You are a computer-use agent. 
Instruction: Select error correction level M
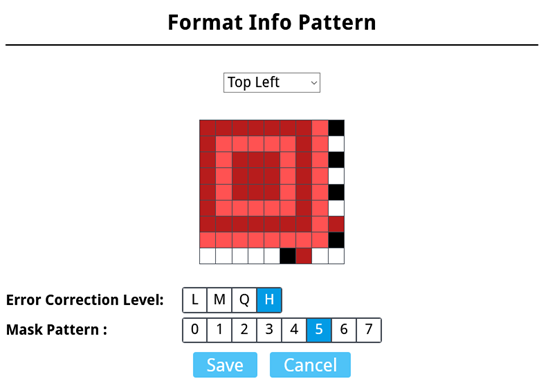(219, 300)
